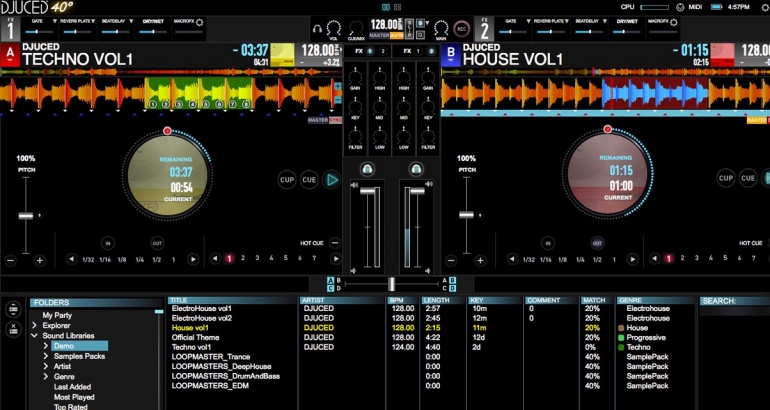The height and width of the screenshot is (410, 770).
Task: Set loop IN point on deck A
Action: (108, 242)
